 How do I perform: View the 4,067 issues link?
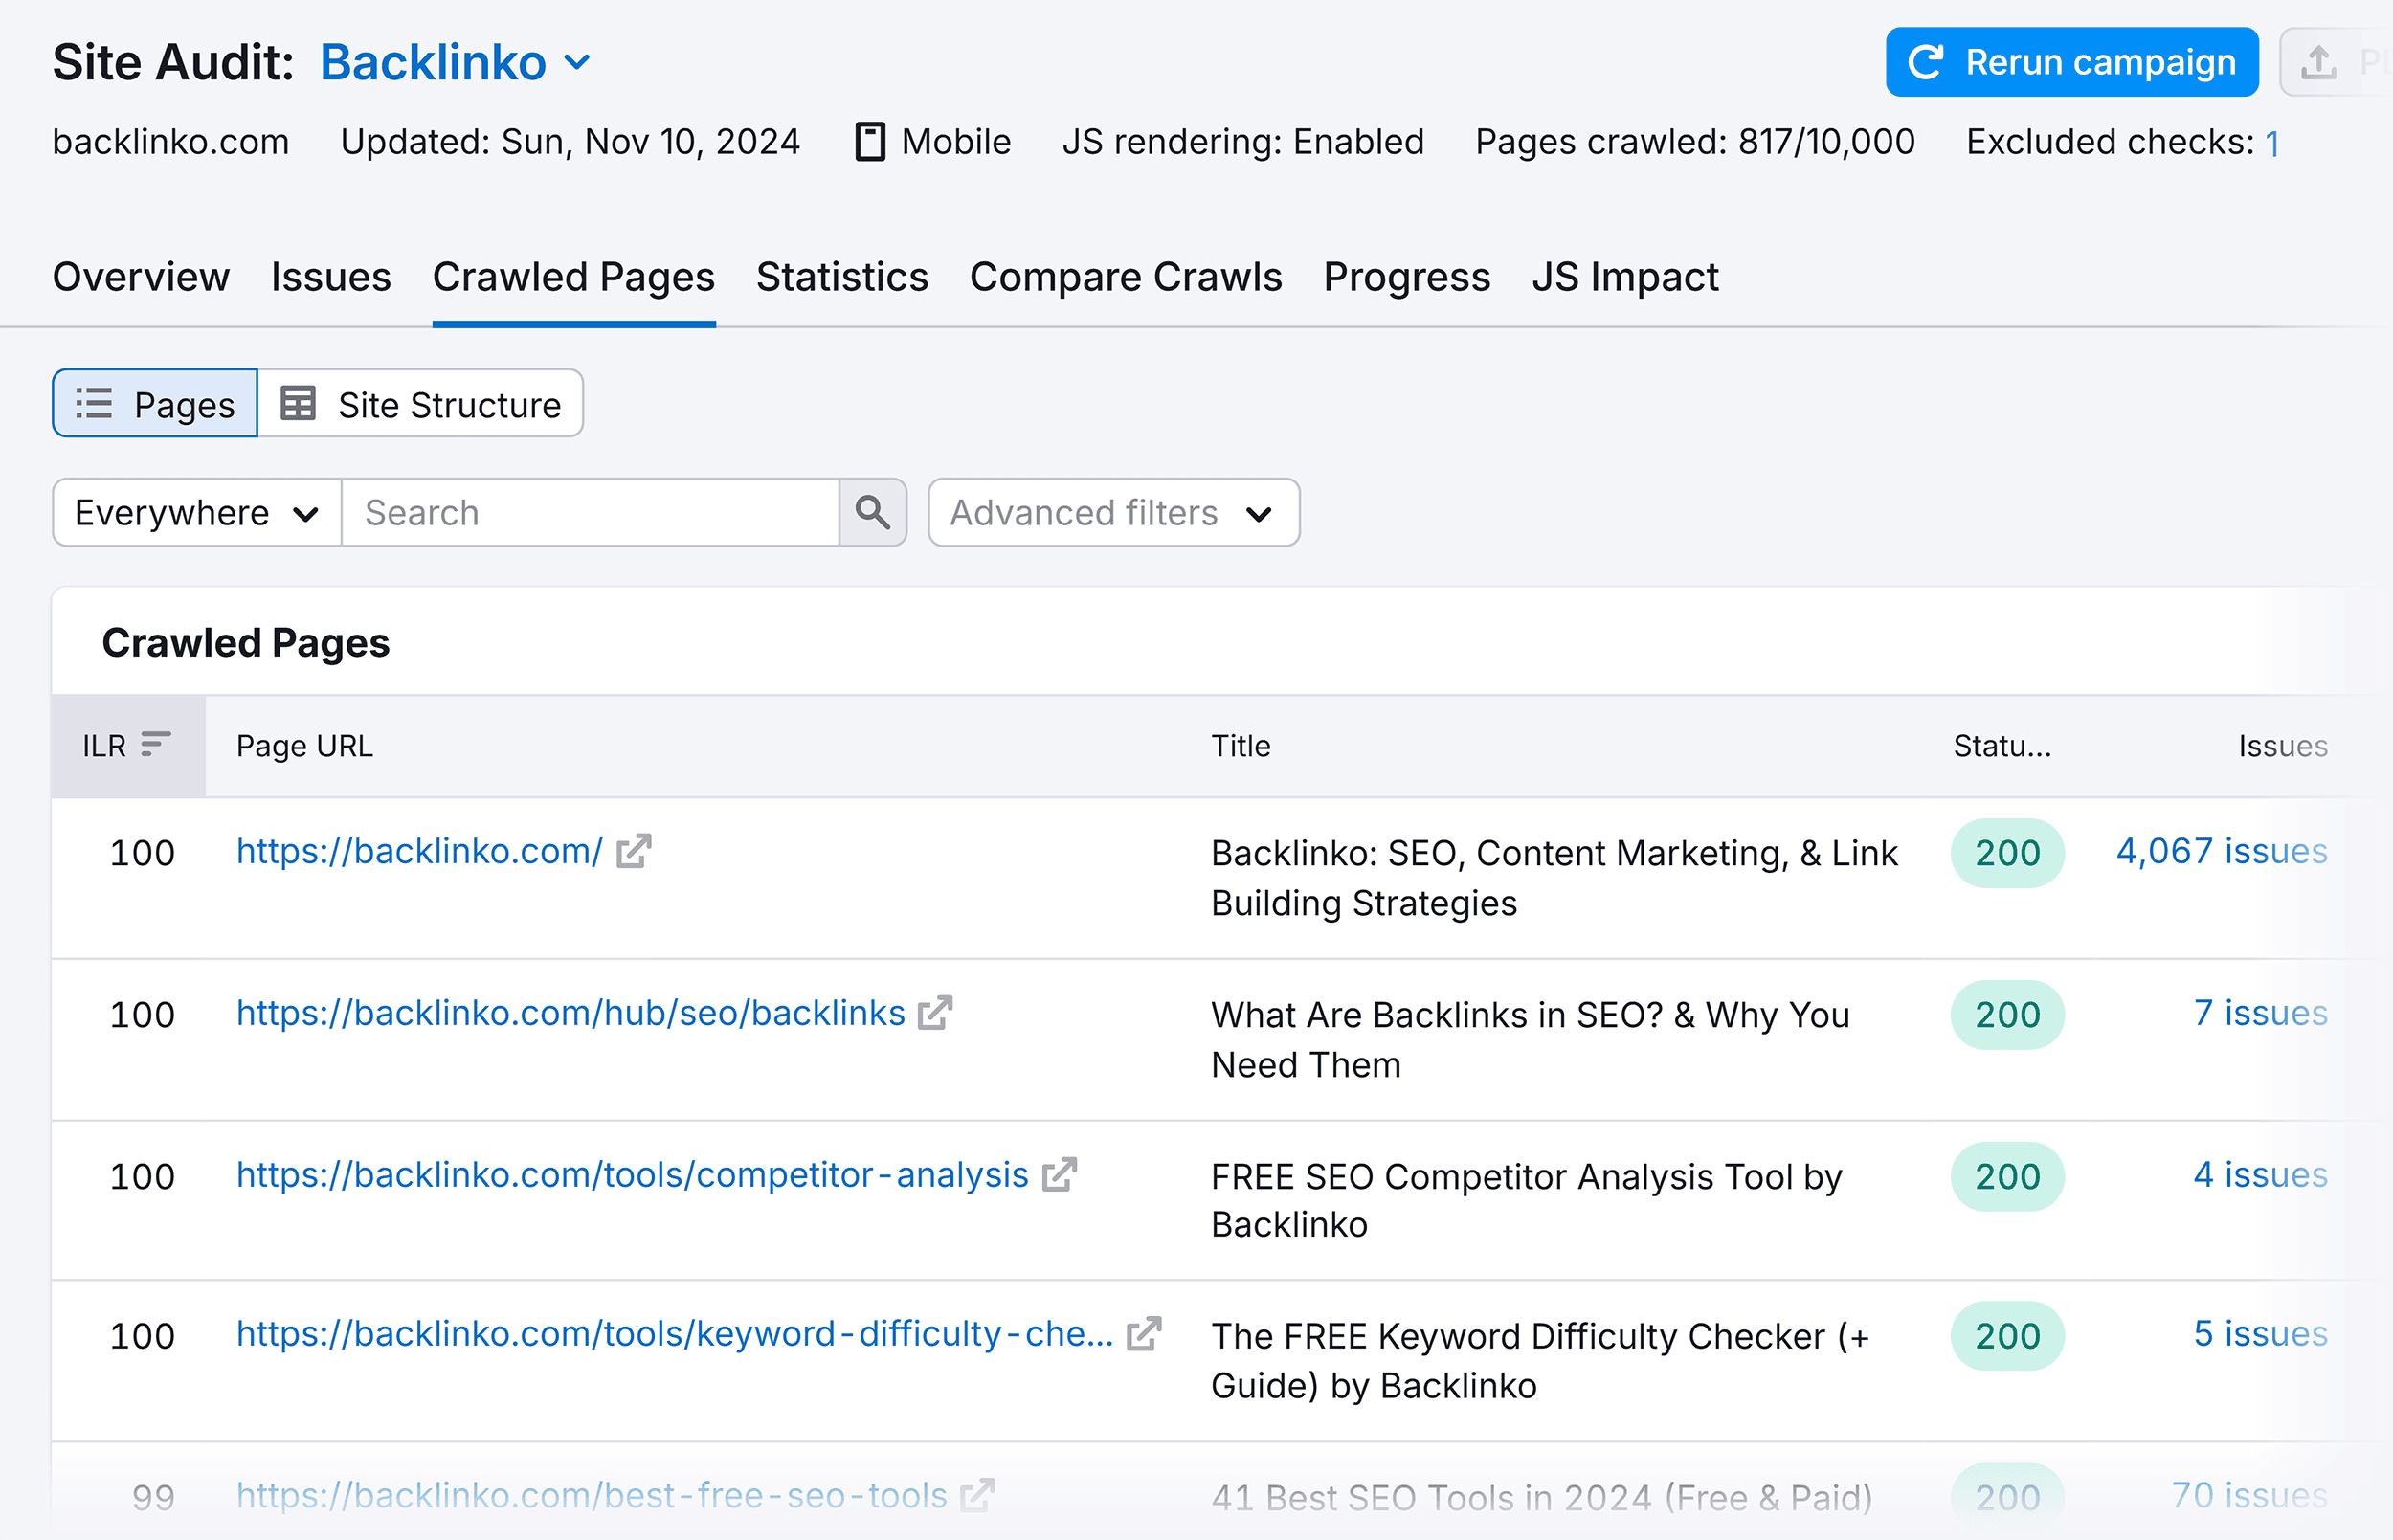(x=2222, y=851)
